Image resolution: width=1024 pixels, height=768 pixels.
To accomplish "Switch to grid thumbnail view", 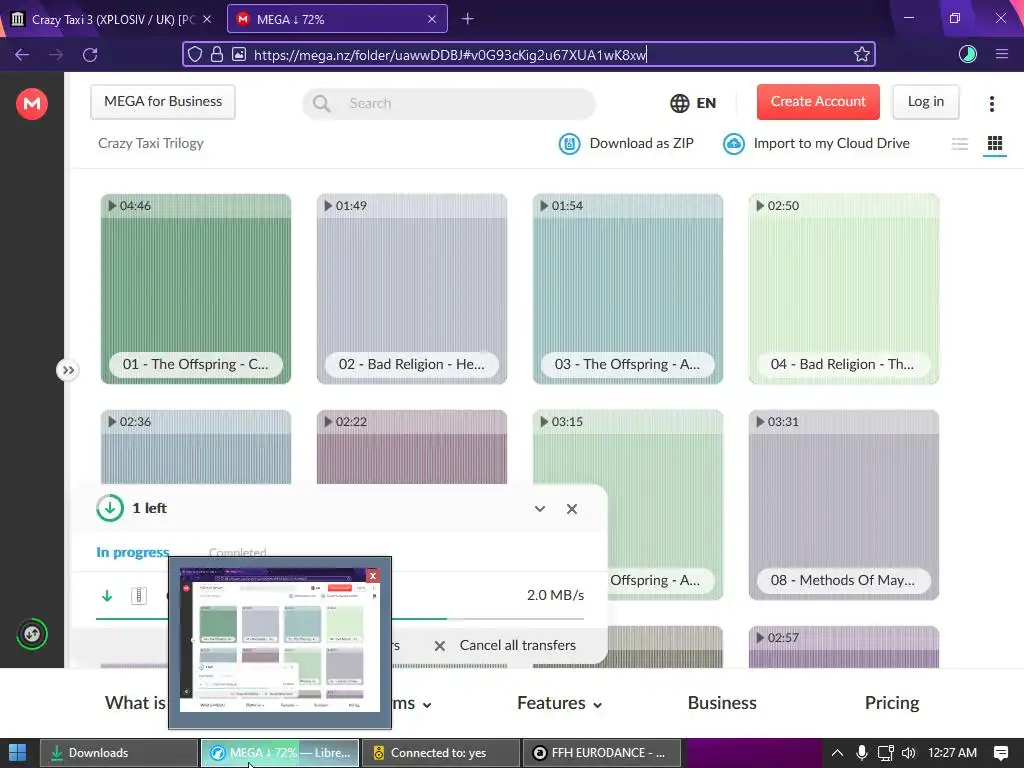I will click(x=995, y=144).
